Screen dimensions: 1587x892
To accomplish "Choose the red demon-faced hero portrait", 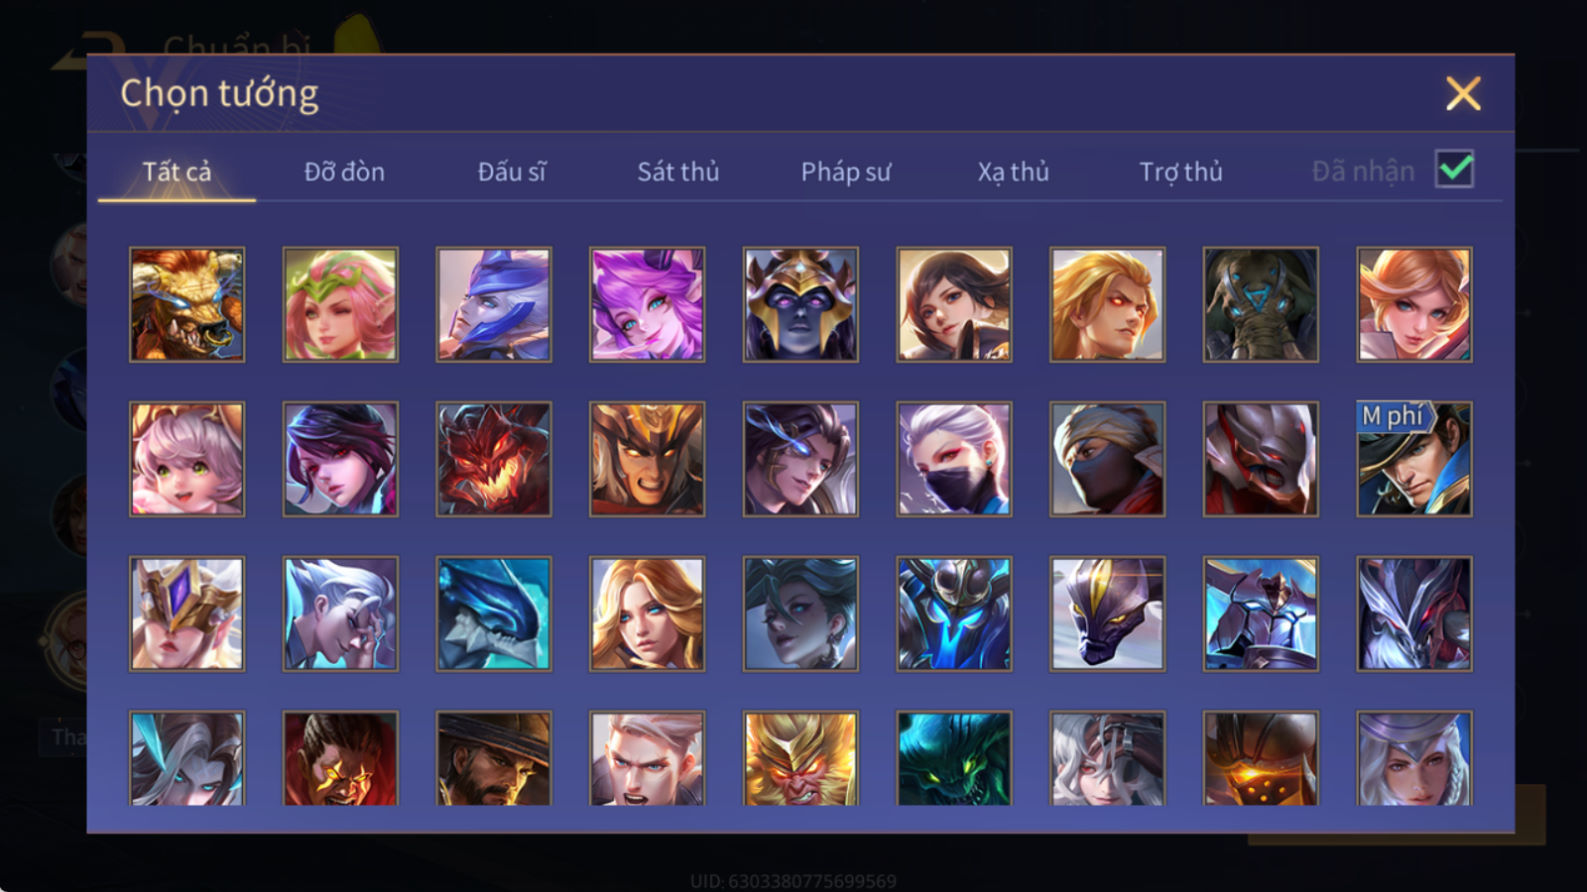I will (x=493, y=459).
